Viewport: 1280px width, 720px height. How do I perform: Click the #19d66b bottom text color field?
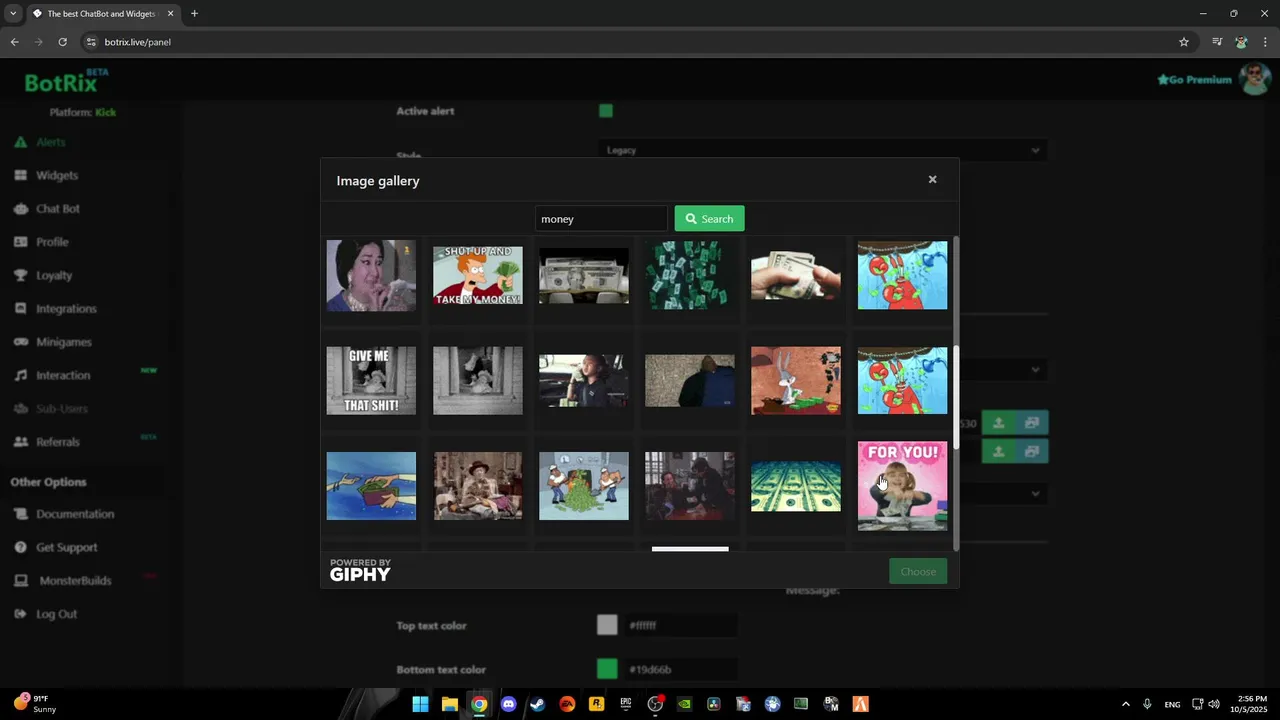681,669
